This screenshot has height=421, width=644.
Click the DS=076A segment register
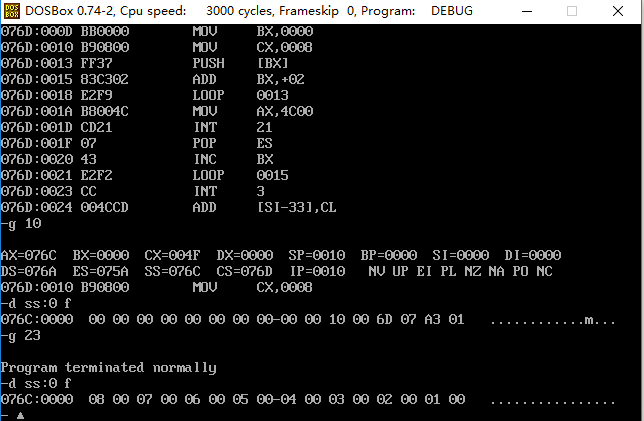click(x=29, y=271)
